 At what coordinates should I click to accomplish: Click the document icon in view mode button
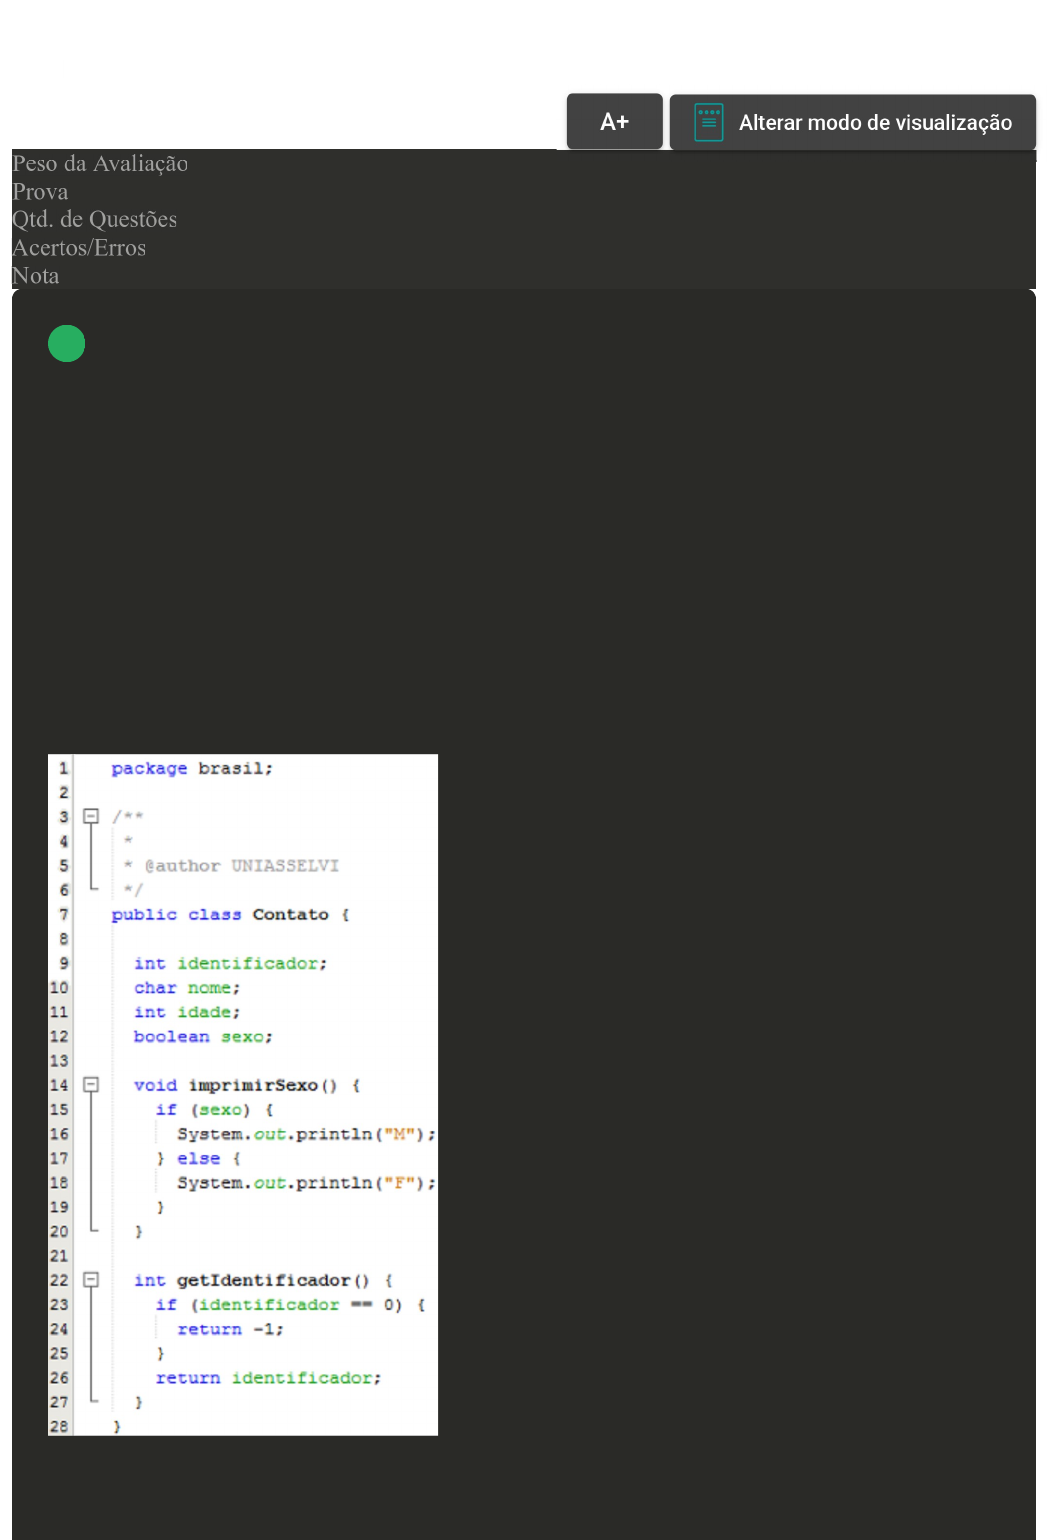point(708,122)
